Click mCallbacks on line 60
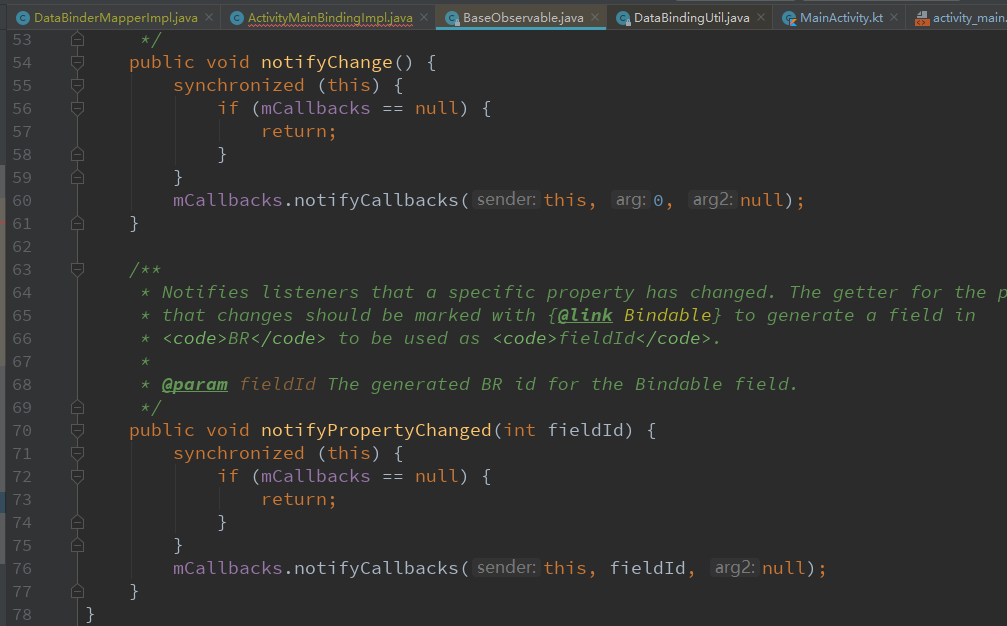1007x626 pixels. [227, 200]
